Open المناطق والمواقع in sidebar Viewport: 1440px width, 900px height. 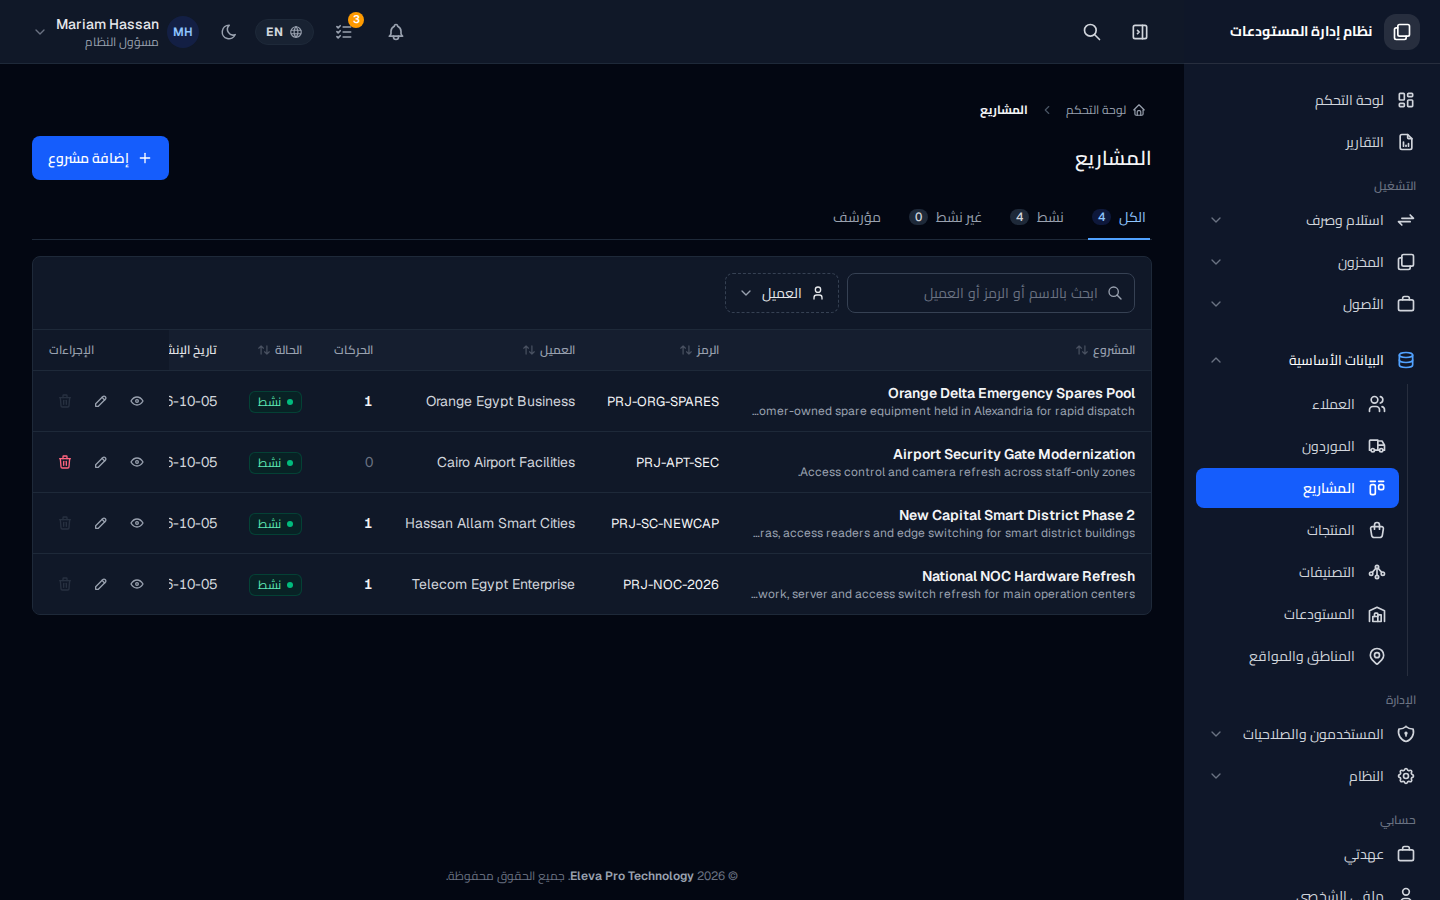(1297, 656)
